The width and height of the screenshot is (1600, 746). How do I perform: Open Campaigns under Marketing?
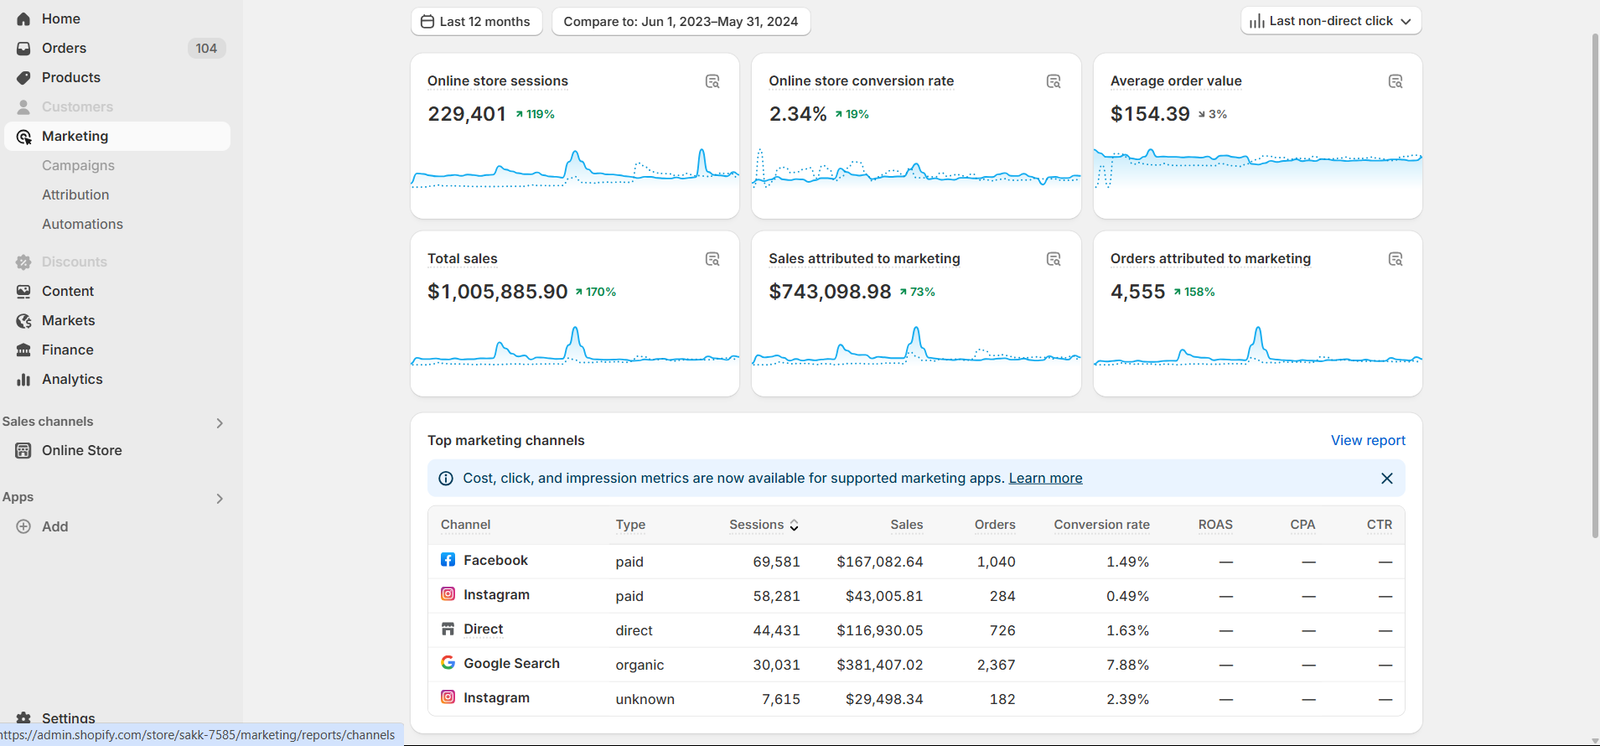pyautogui.click(x=78, y=165)
